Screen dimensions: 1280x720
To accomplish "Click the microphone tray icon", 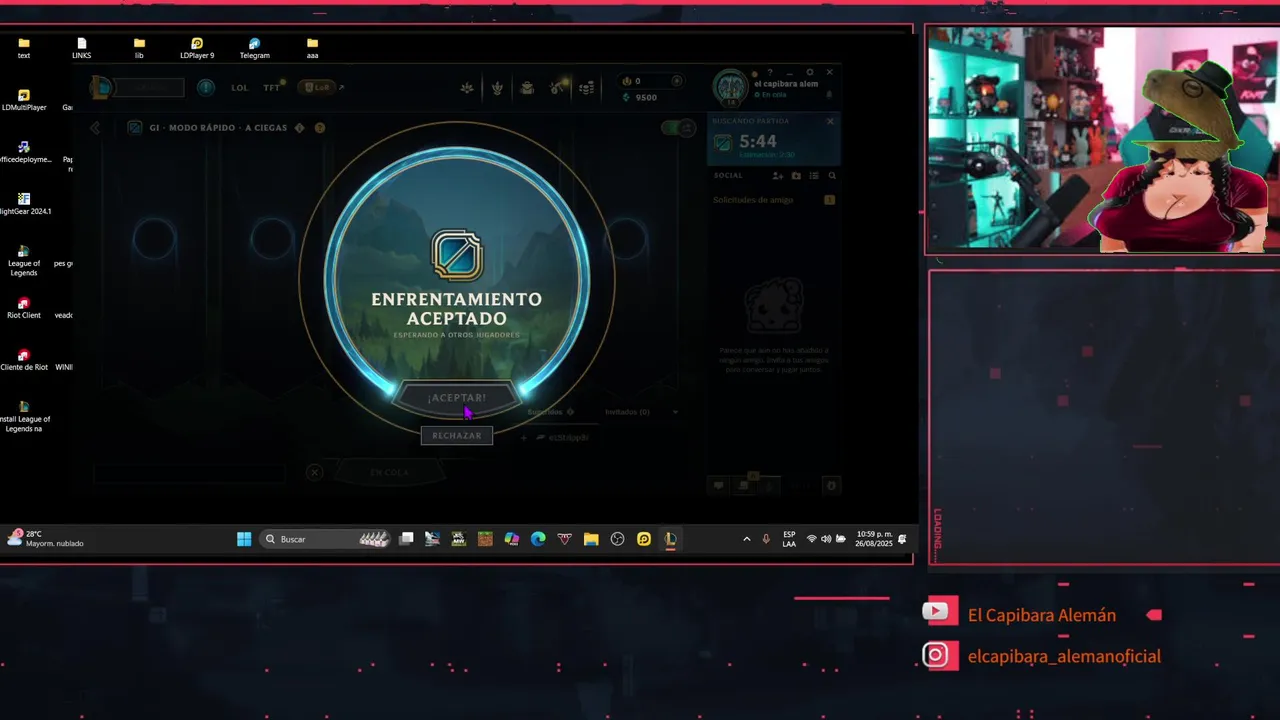I will [766, 539].
